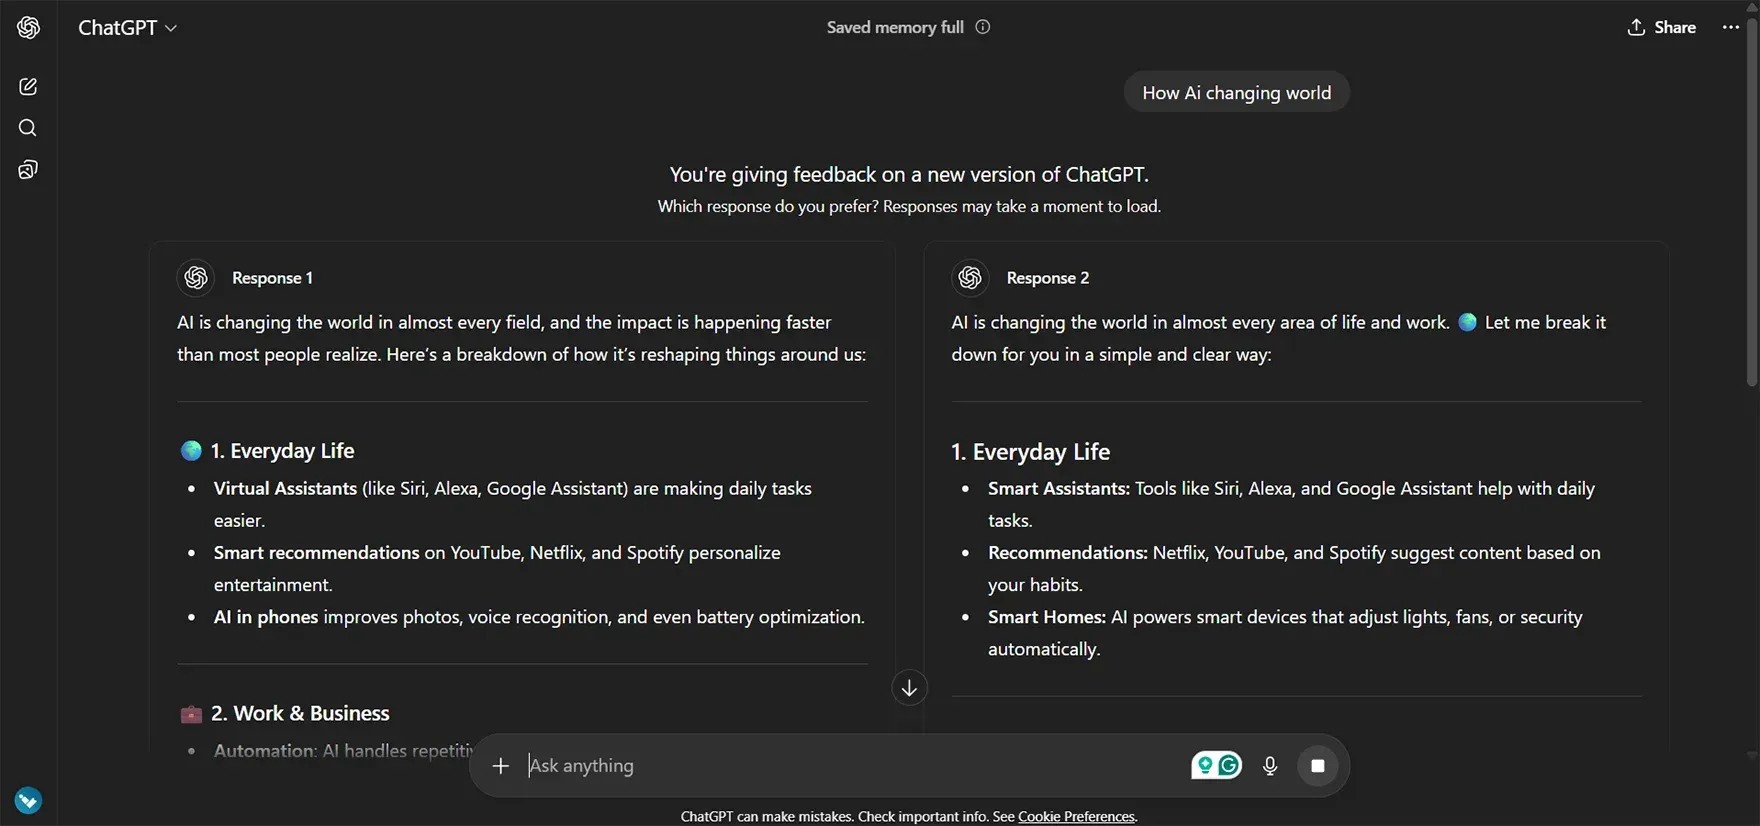Click the plus attachment icon in composer
1760x826 pixels.
click(501, 766)
